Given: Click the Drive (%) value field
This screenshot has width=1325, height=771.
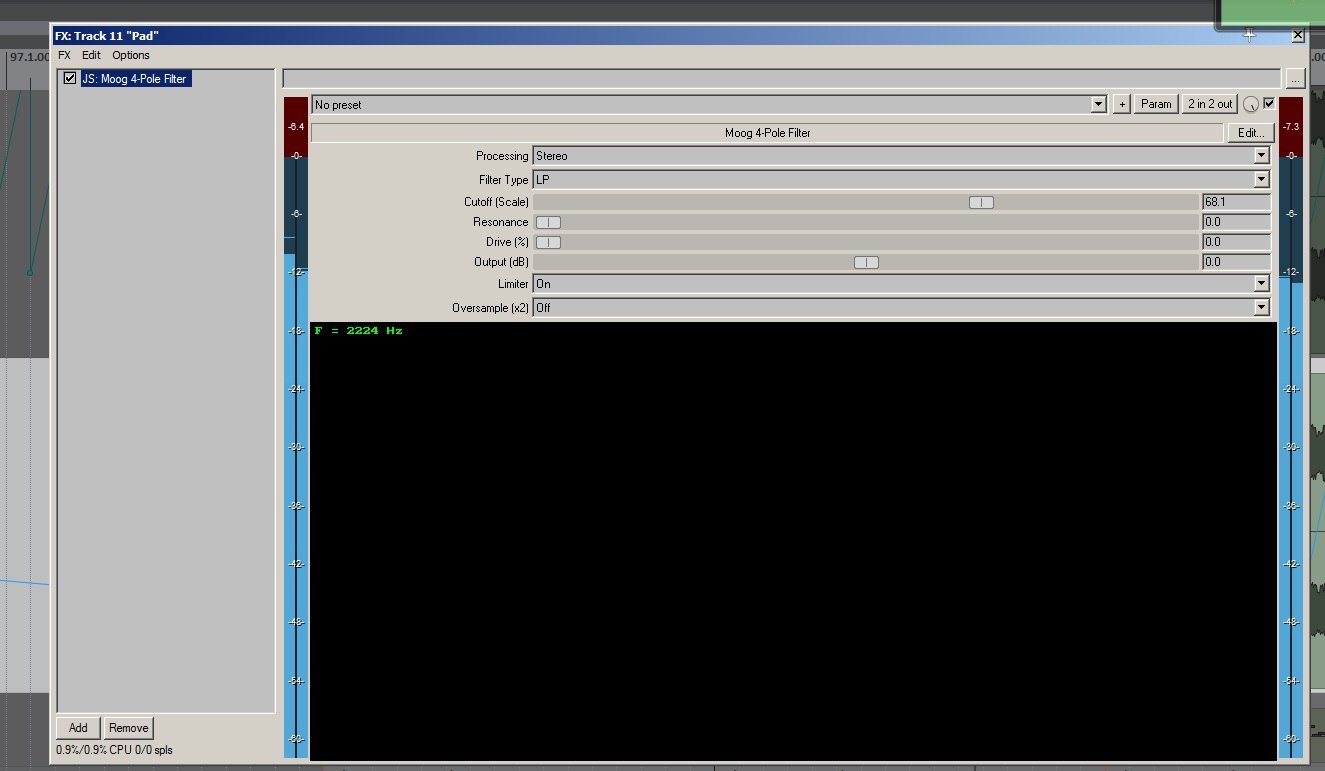Looking at the screenshot, I should 1236,242.
